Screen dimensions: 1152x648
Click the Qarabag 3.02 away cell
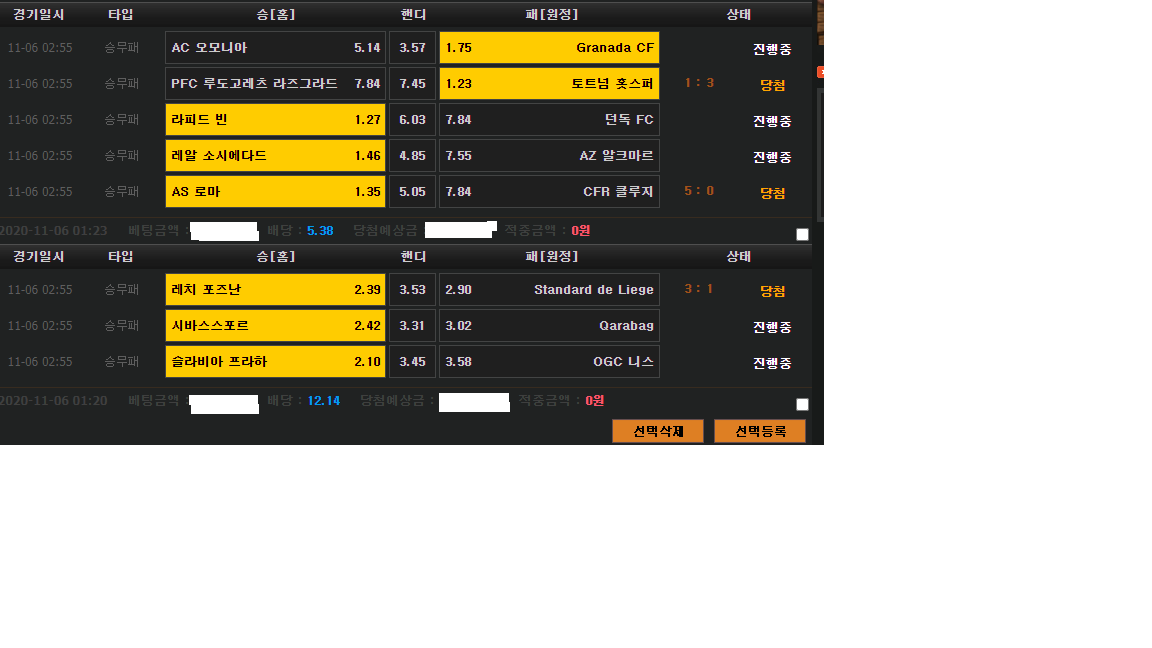549,326
